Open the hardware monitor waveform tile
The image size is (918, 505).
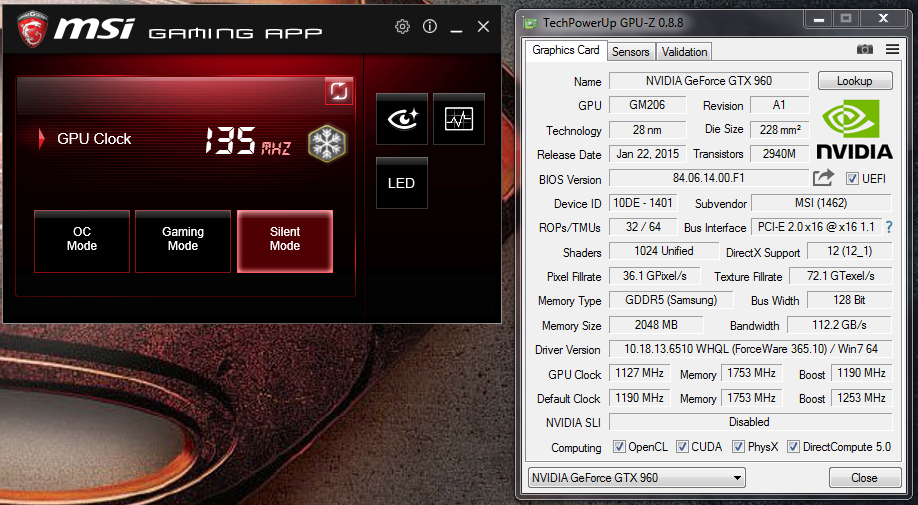click(459, 119)
